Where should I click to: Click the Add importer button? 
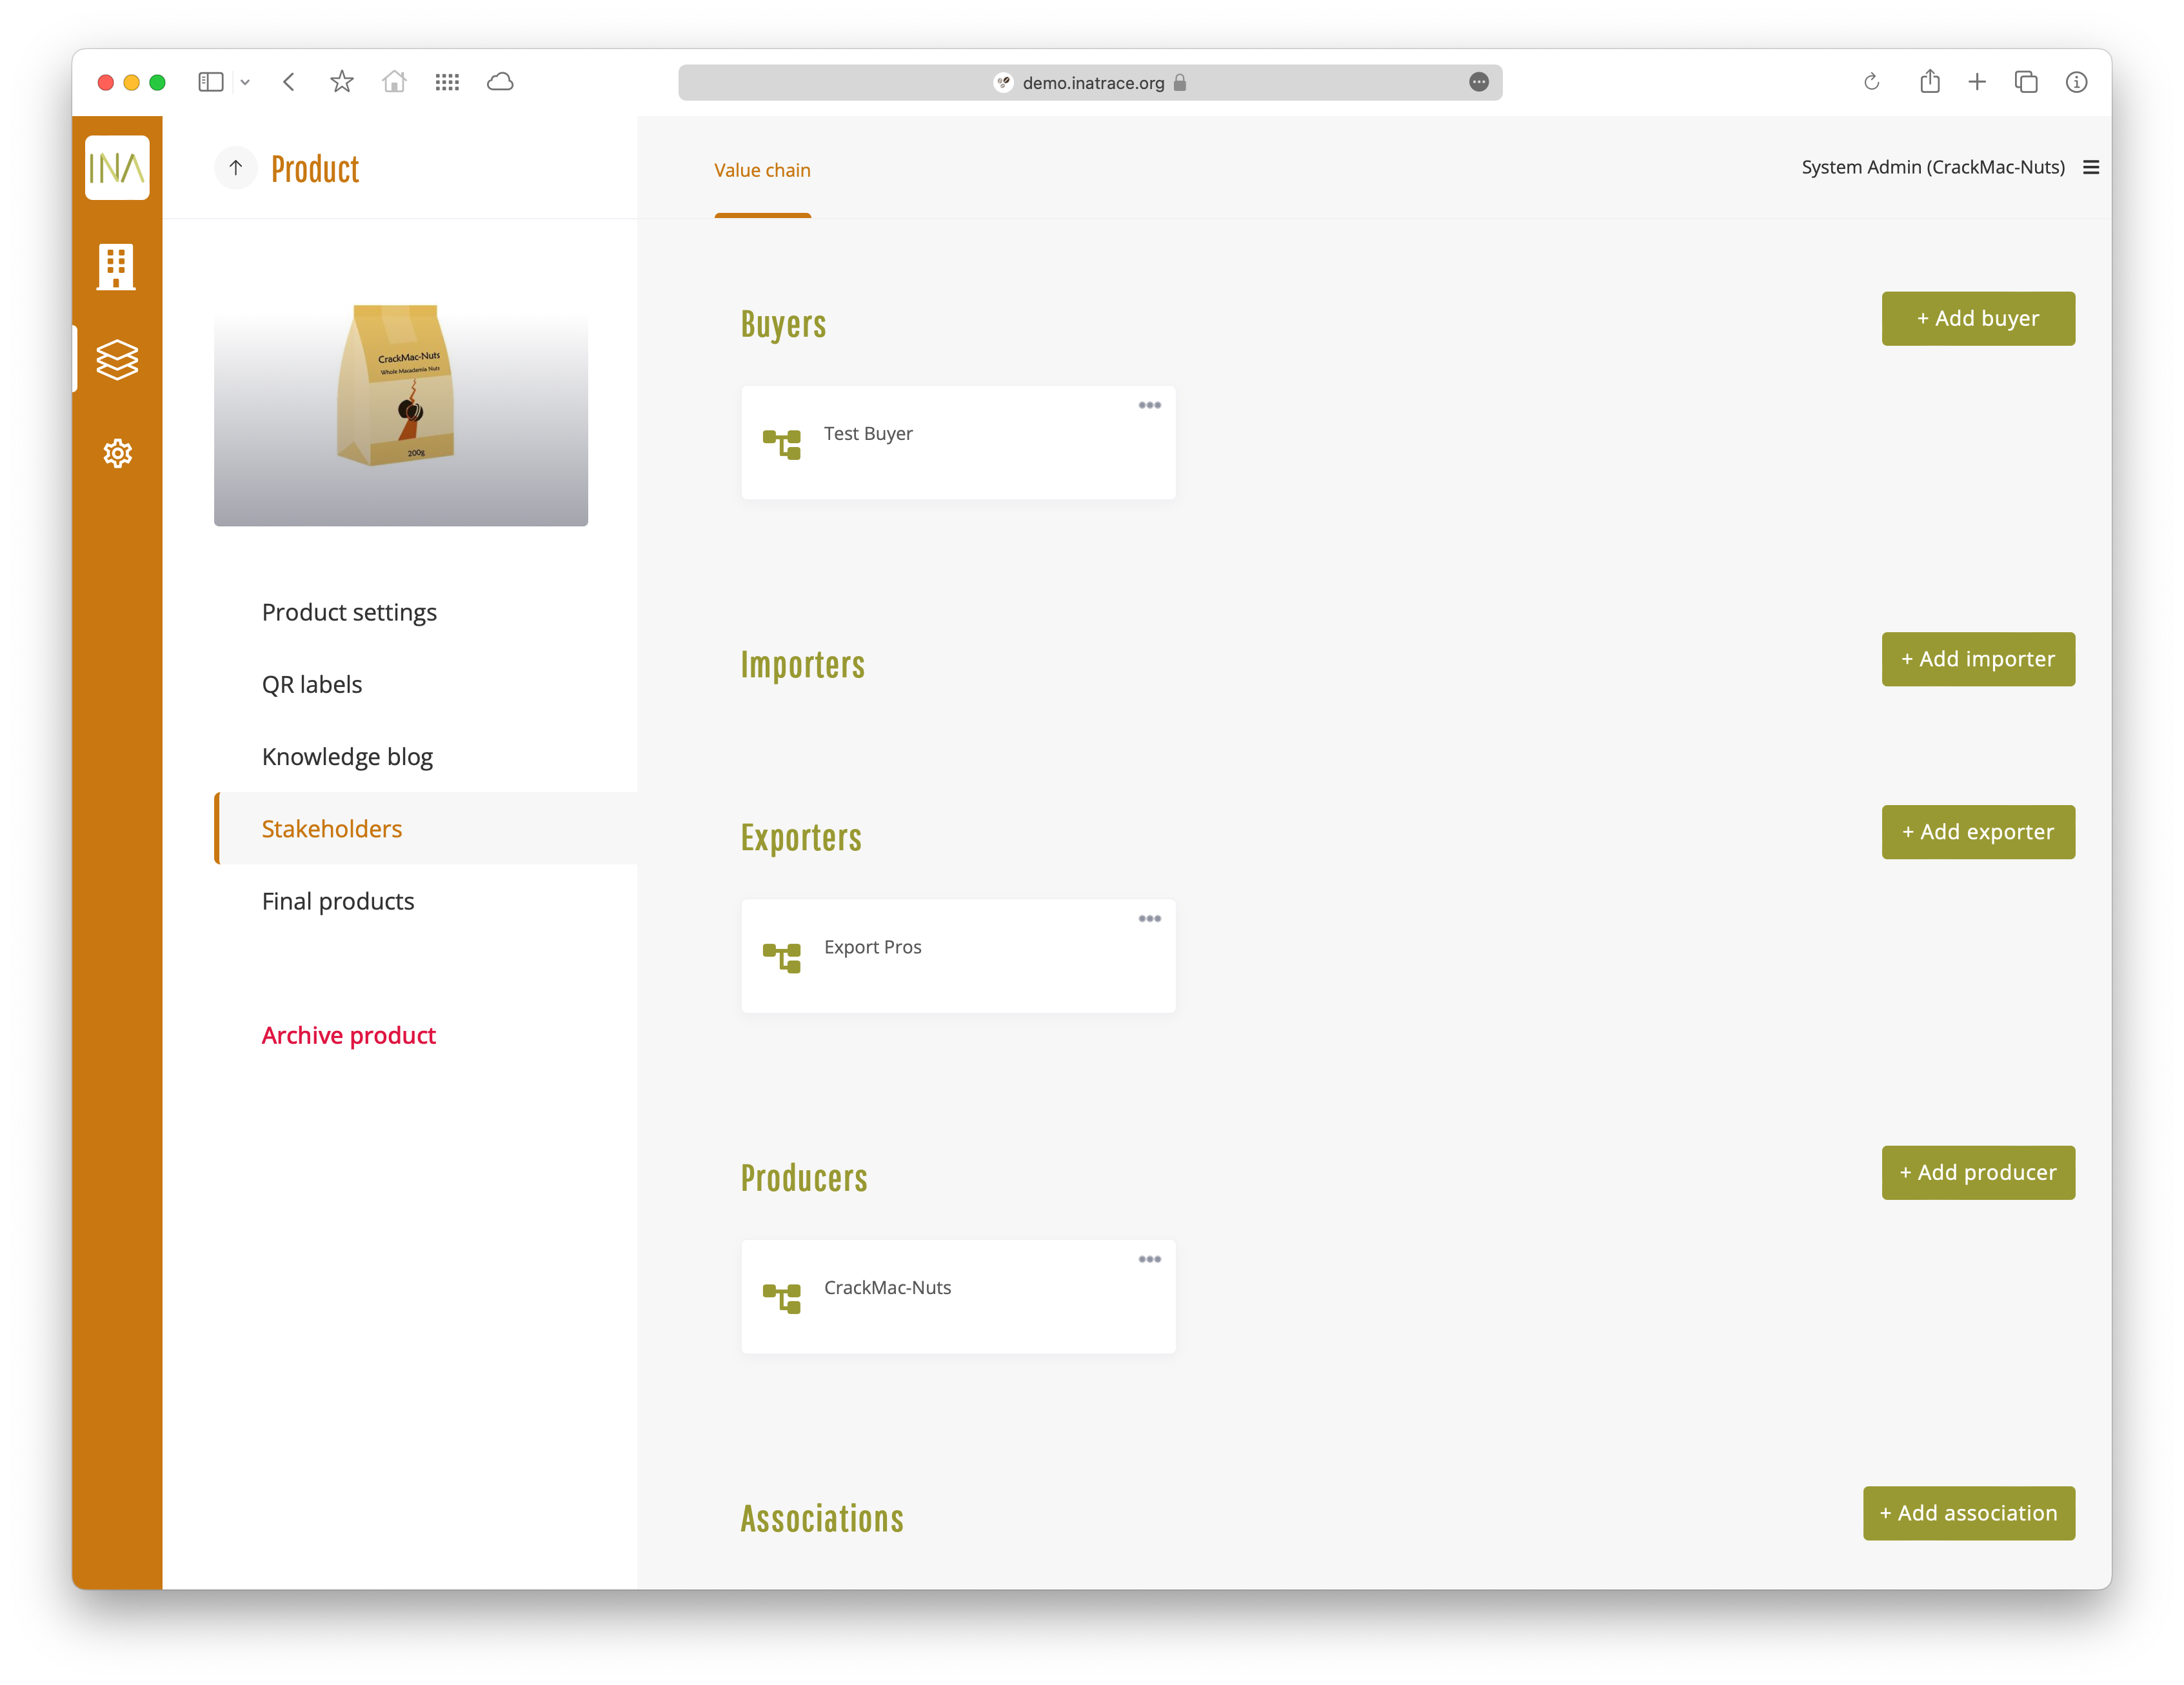click(x=1978, y=659)
